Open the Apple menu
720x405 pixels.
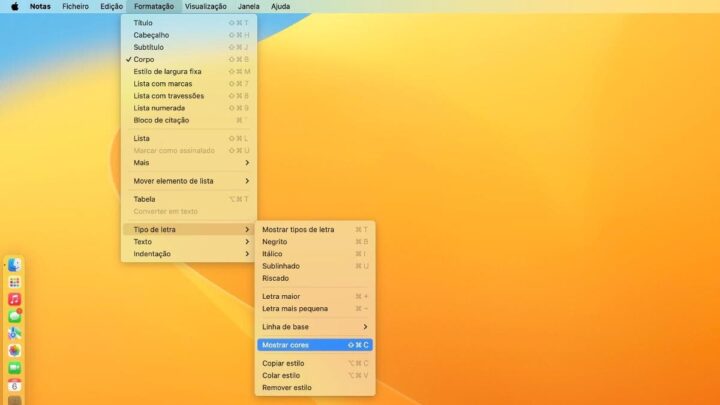pyautogui.click(x=15, y=6)
